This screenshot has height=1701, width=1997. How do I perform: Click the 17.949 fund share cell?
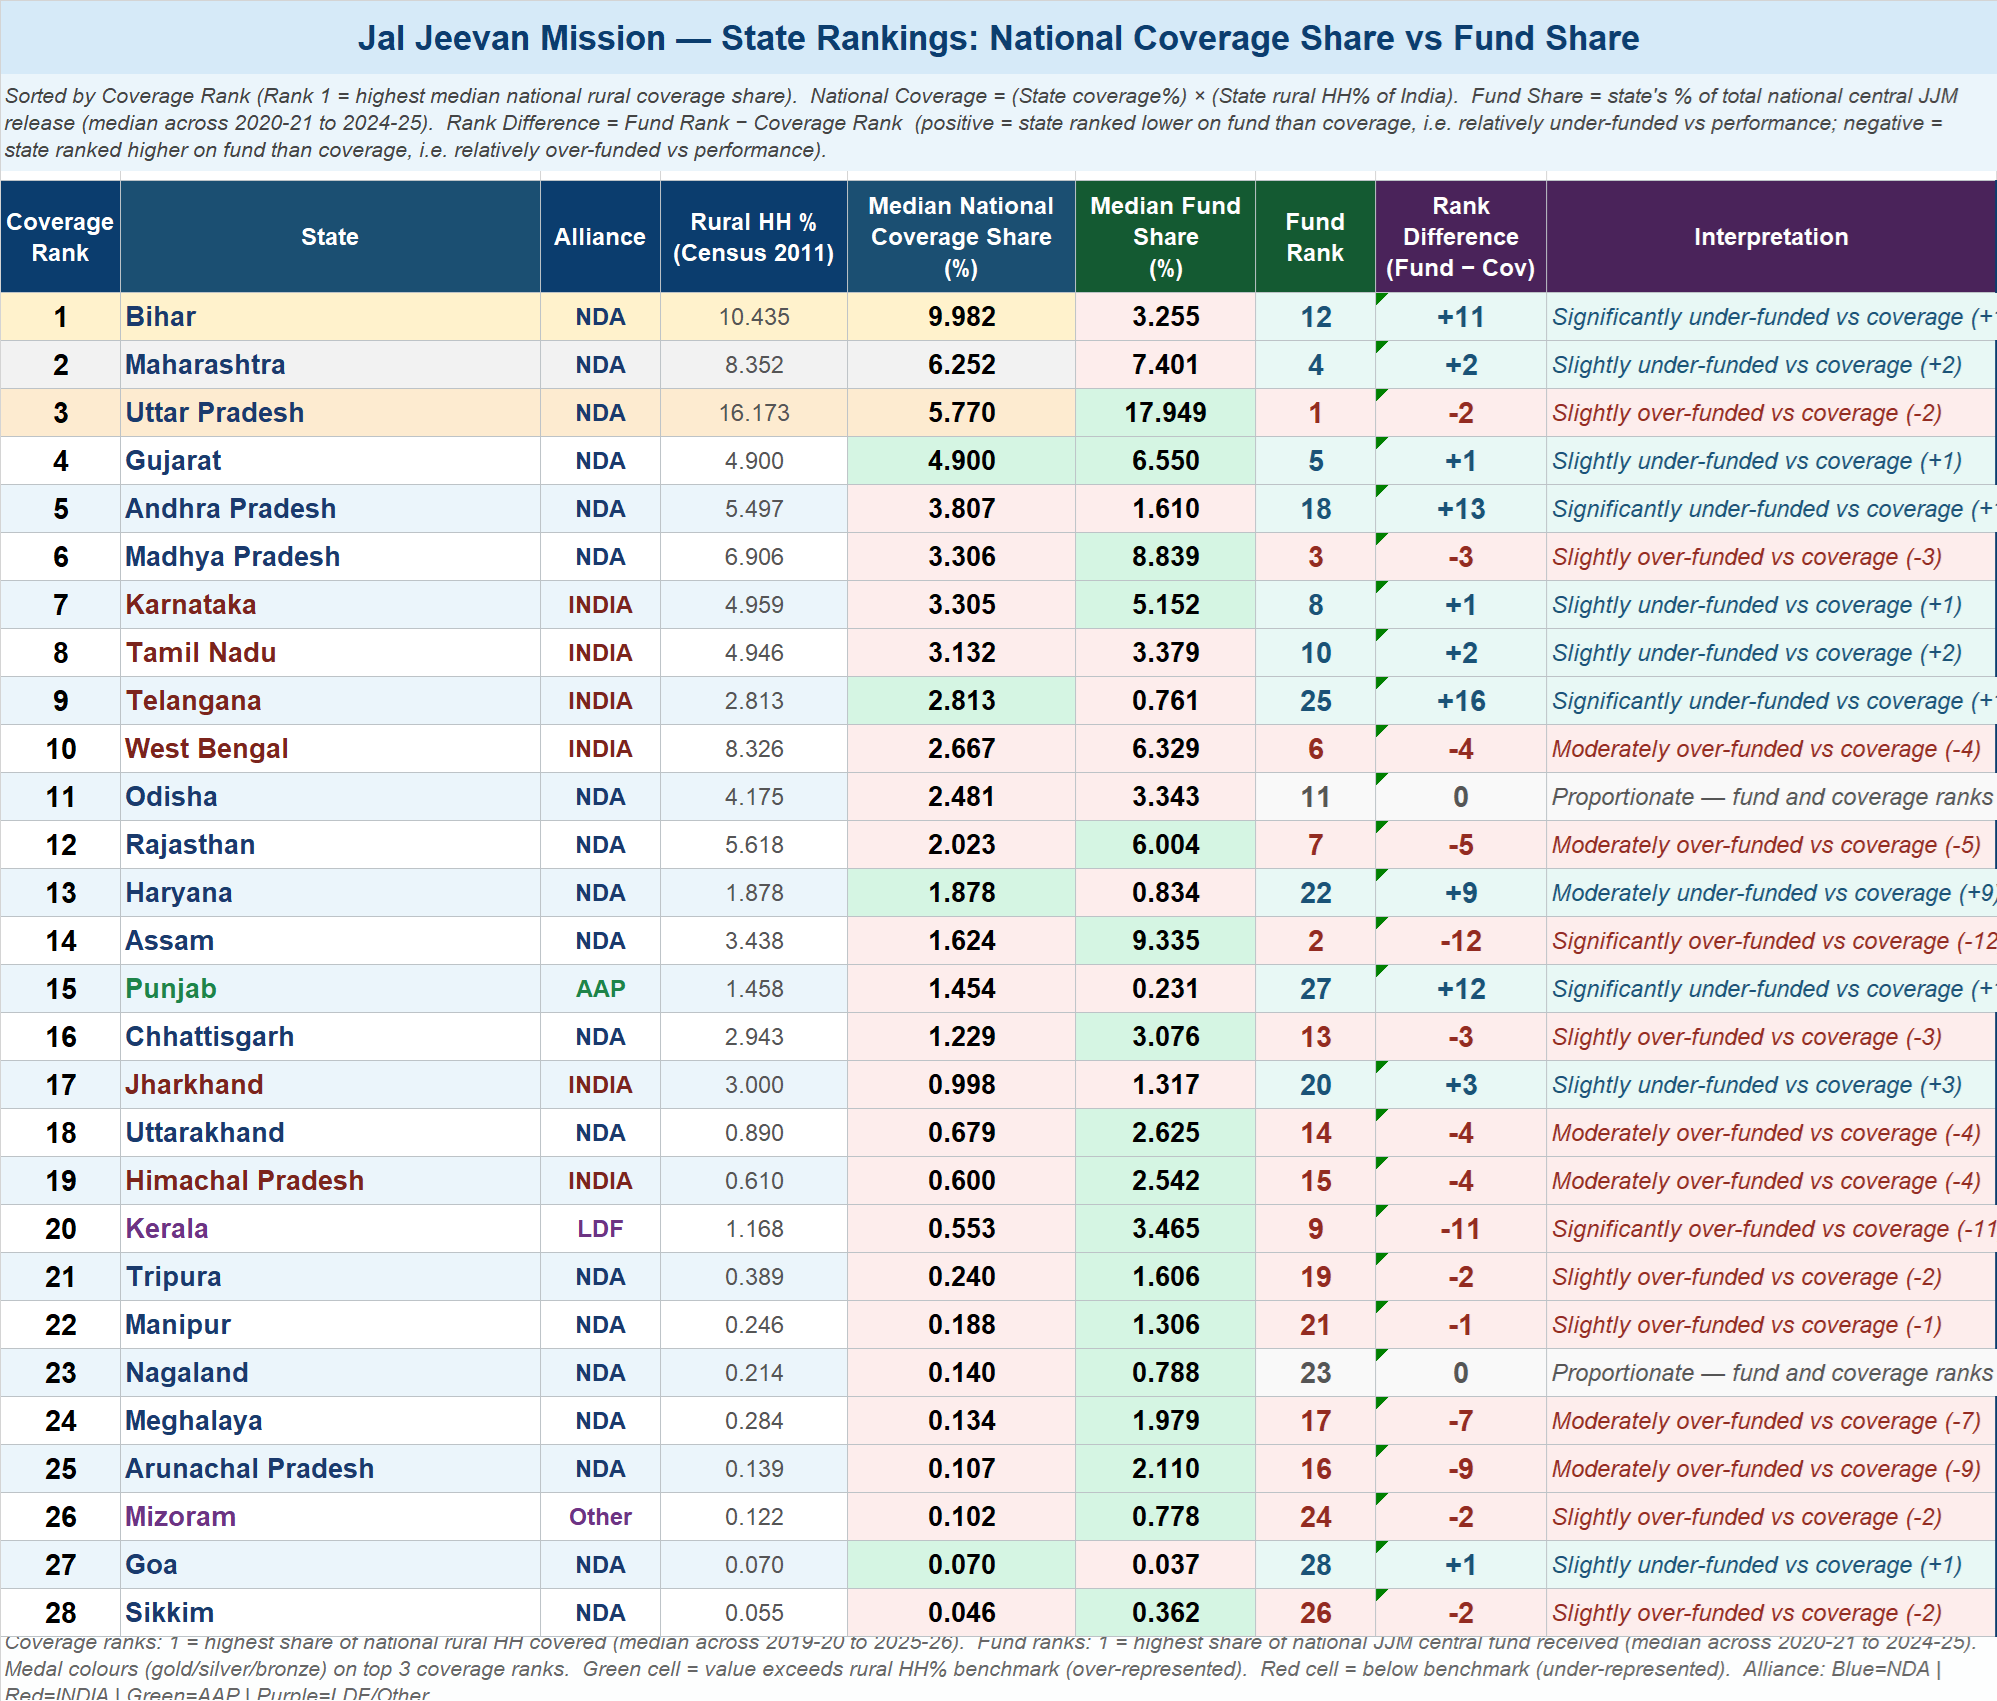pyautogui.click(x=1165, y=413)
